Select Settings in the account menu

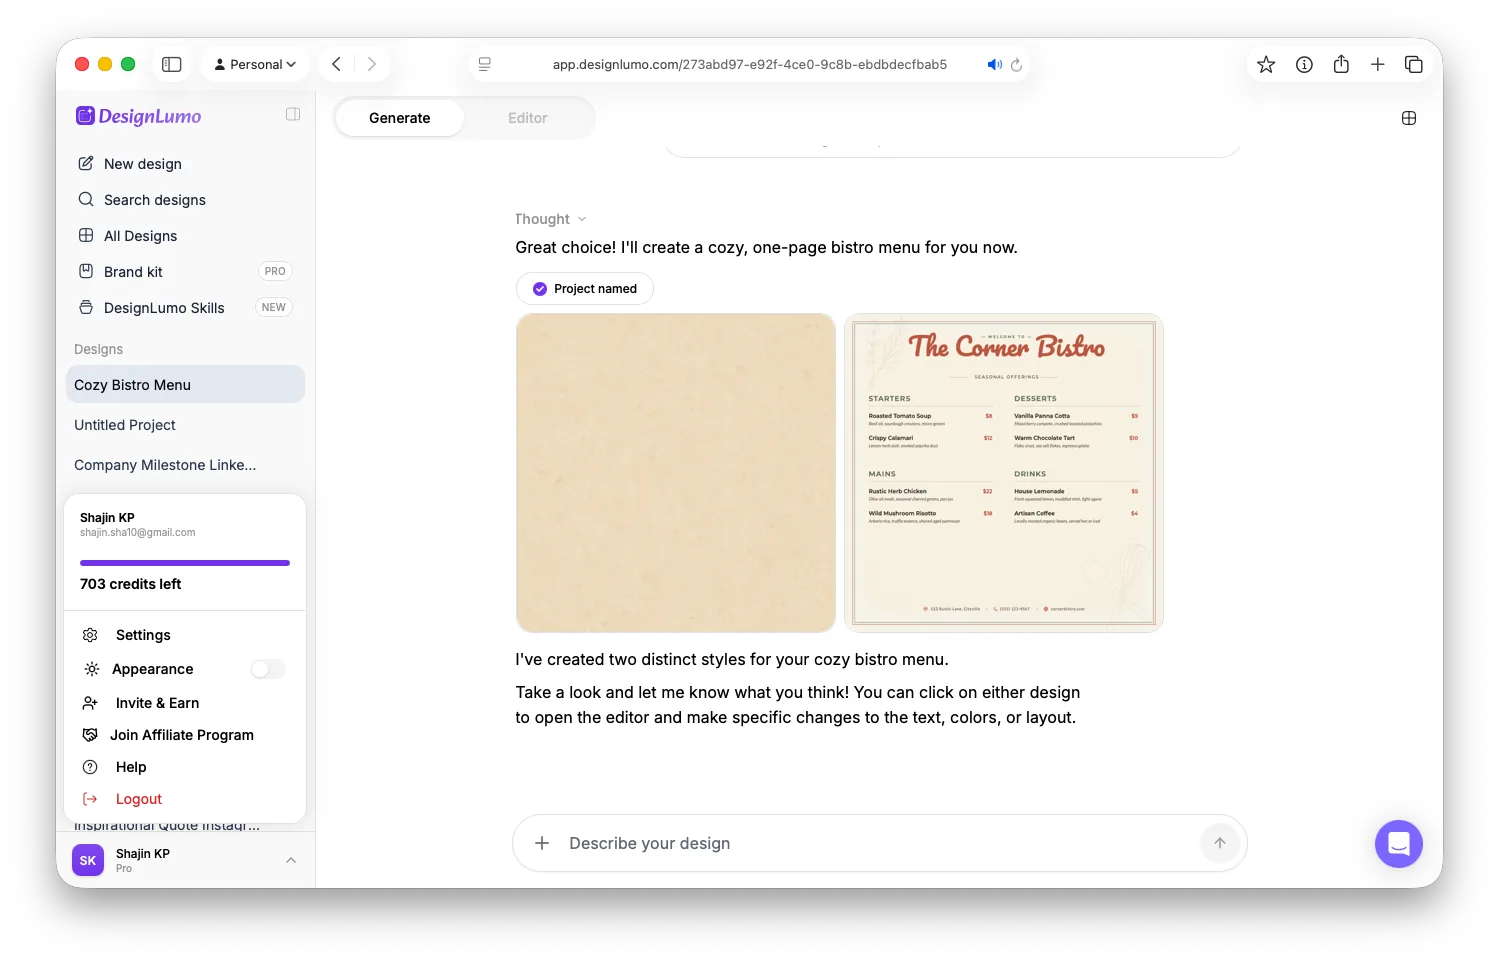(x=143, y=635)
